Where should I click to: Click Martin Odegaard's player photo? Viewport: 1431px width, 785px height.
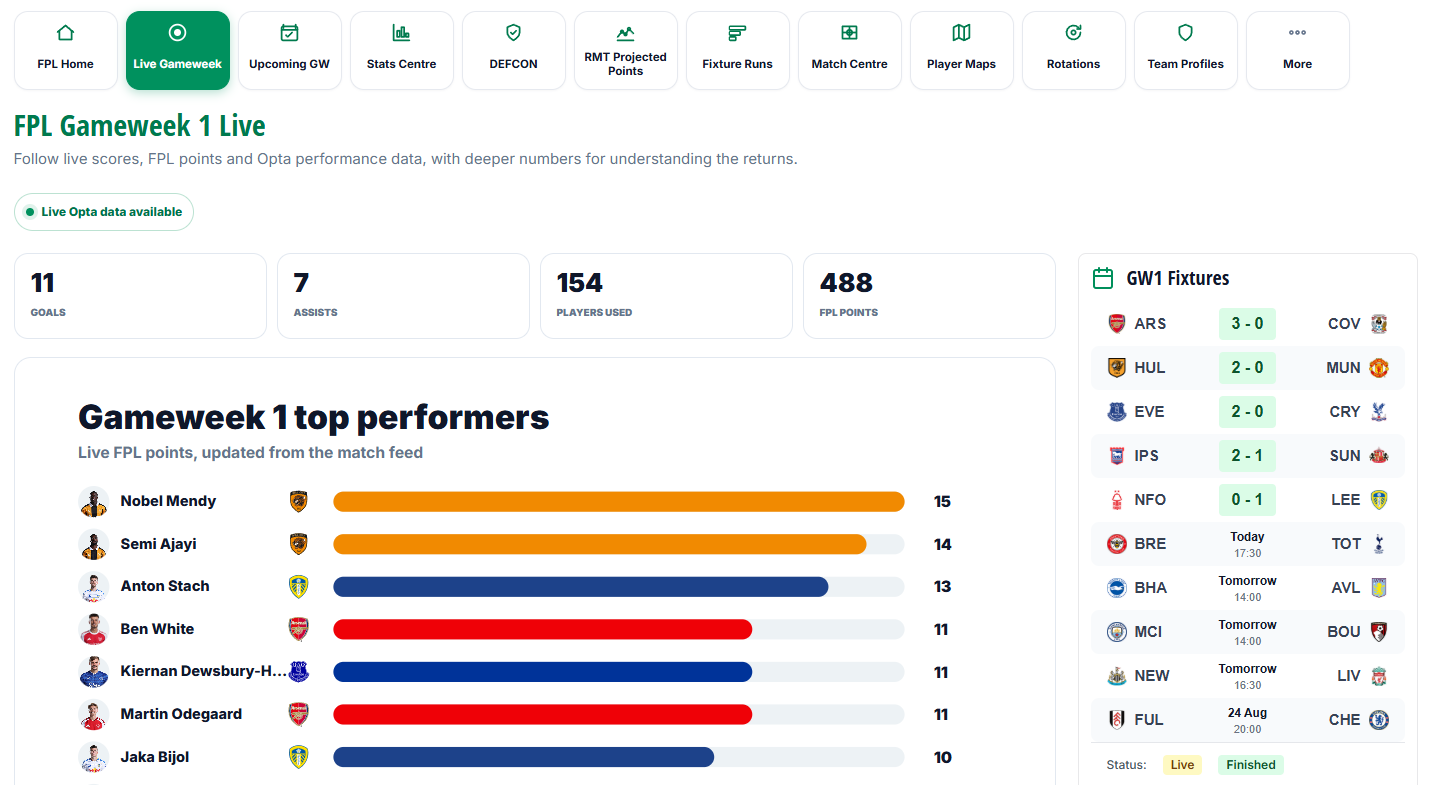(x=93, y=715)
